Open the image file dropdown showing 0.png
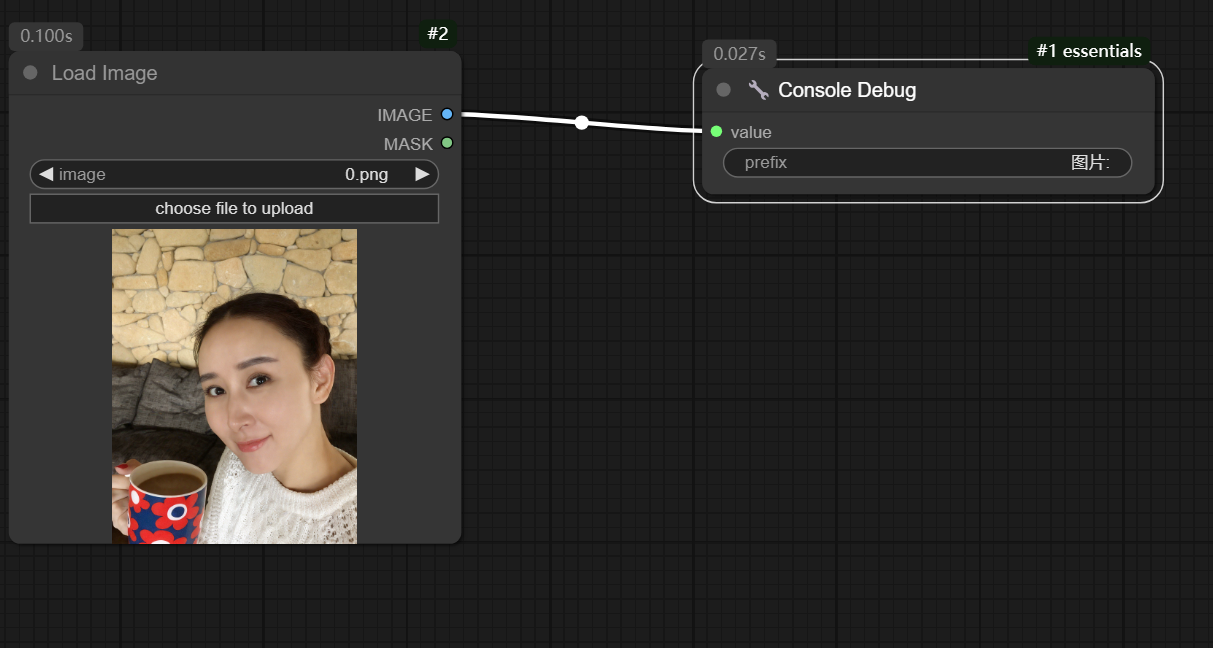This screenshot has height=648, width=1213. point(234,175)
